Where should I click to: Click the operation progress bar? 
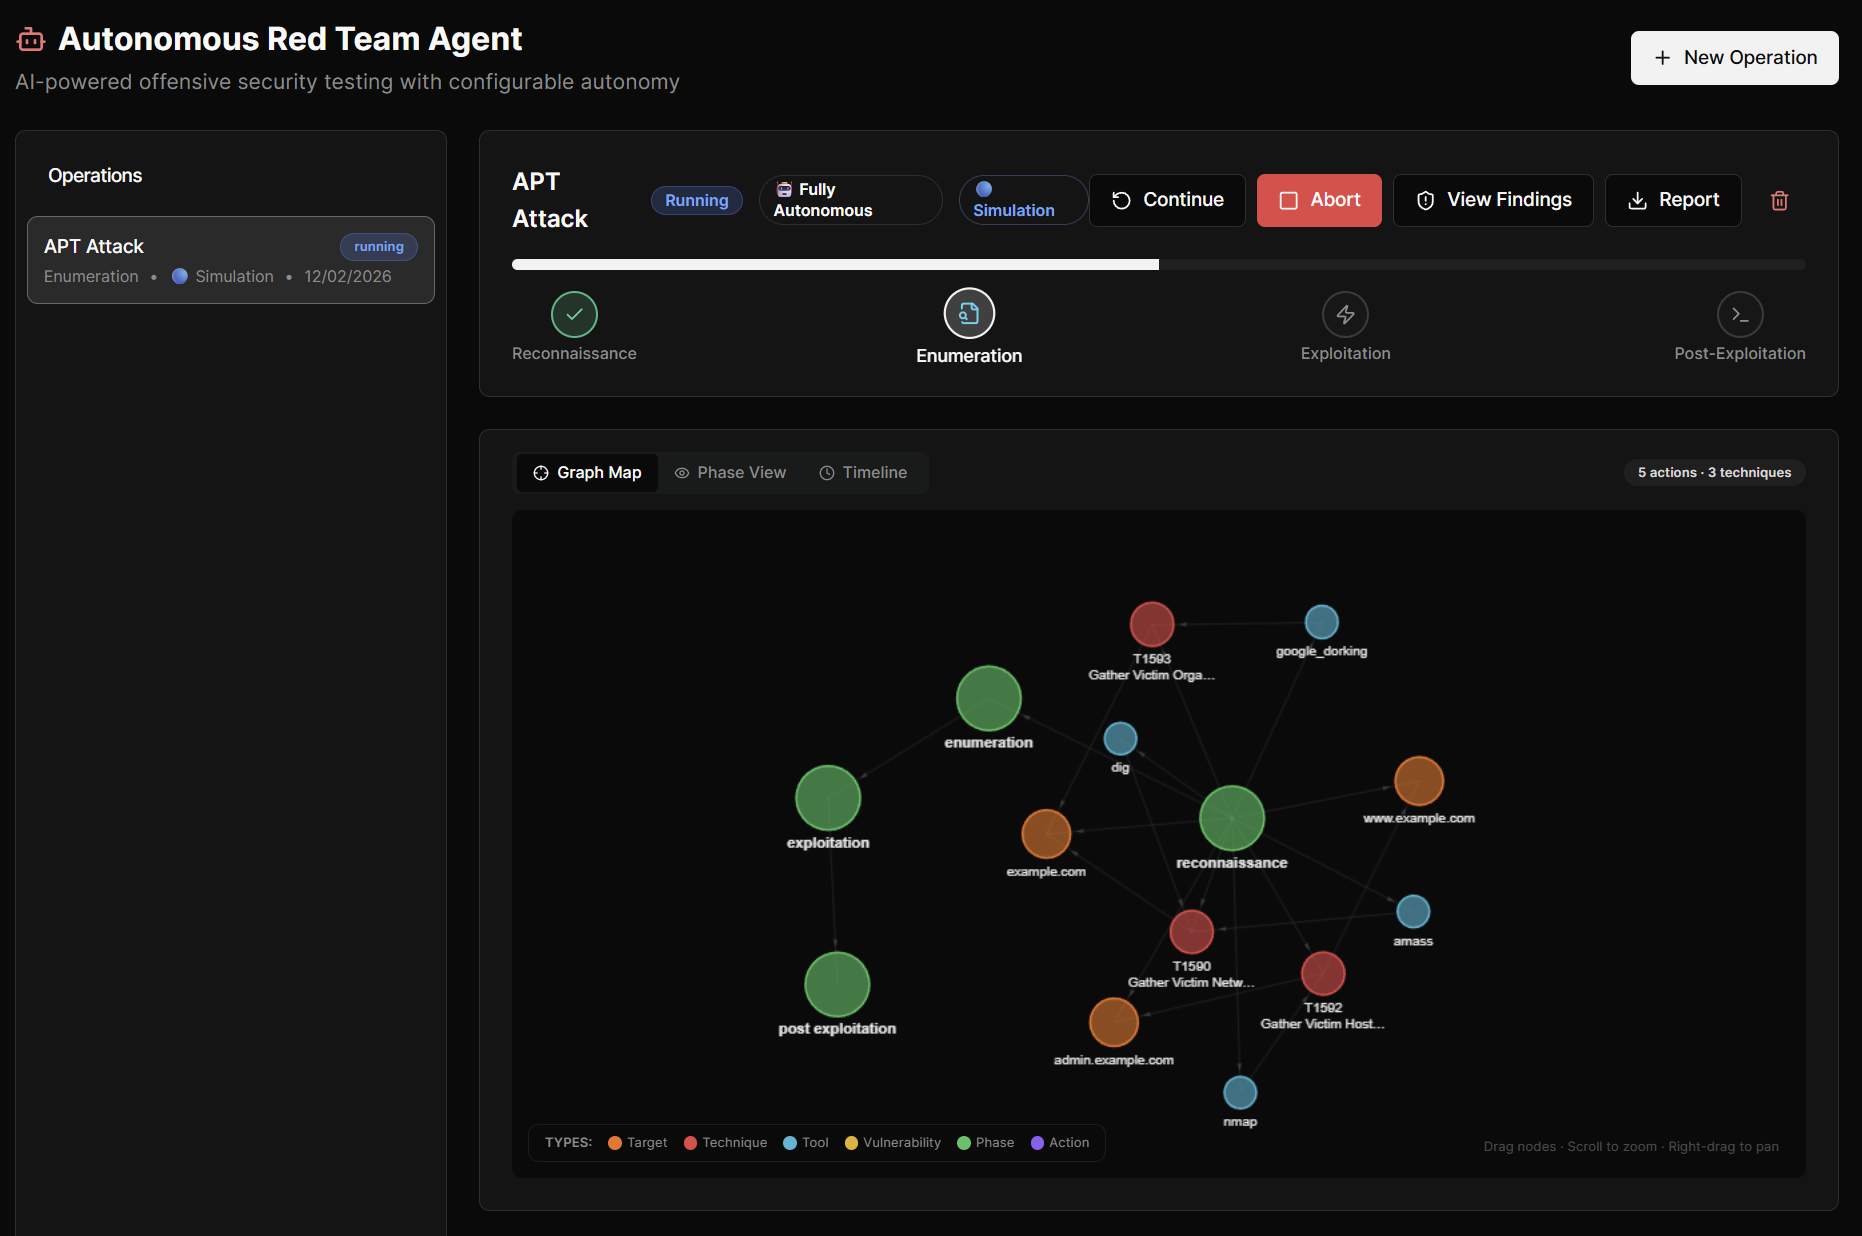(x=1156, y=264)
